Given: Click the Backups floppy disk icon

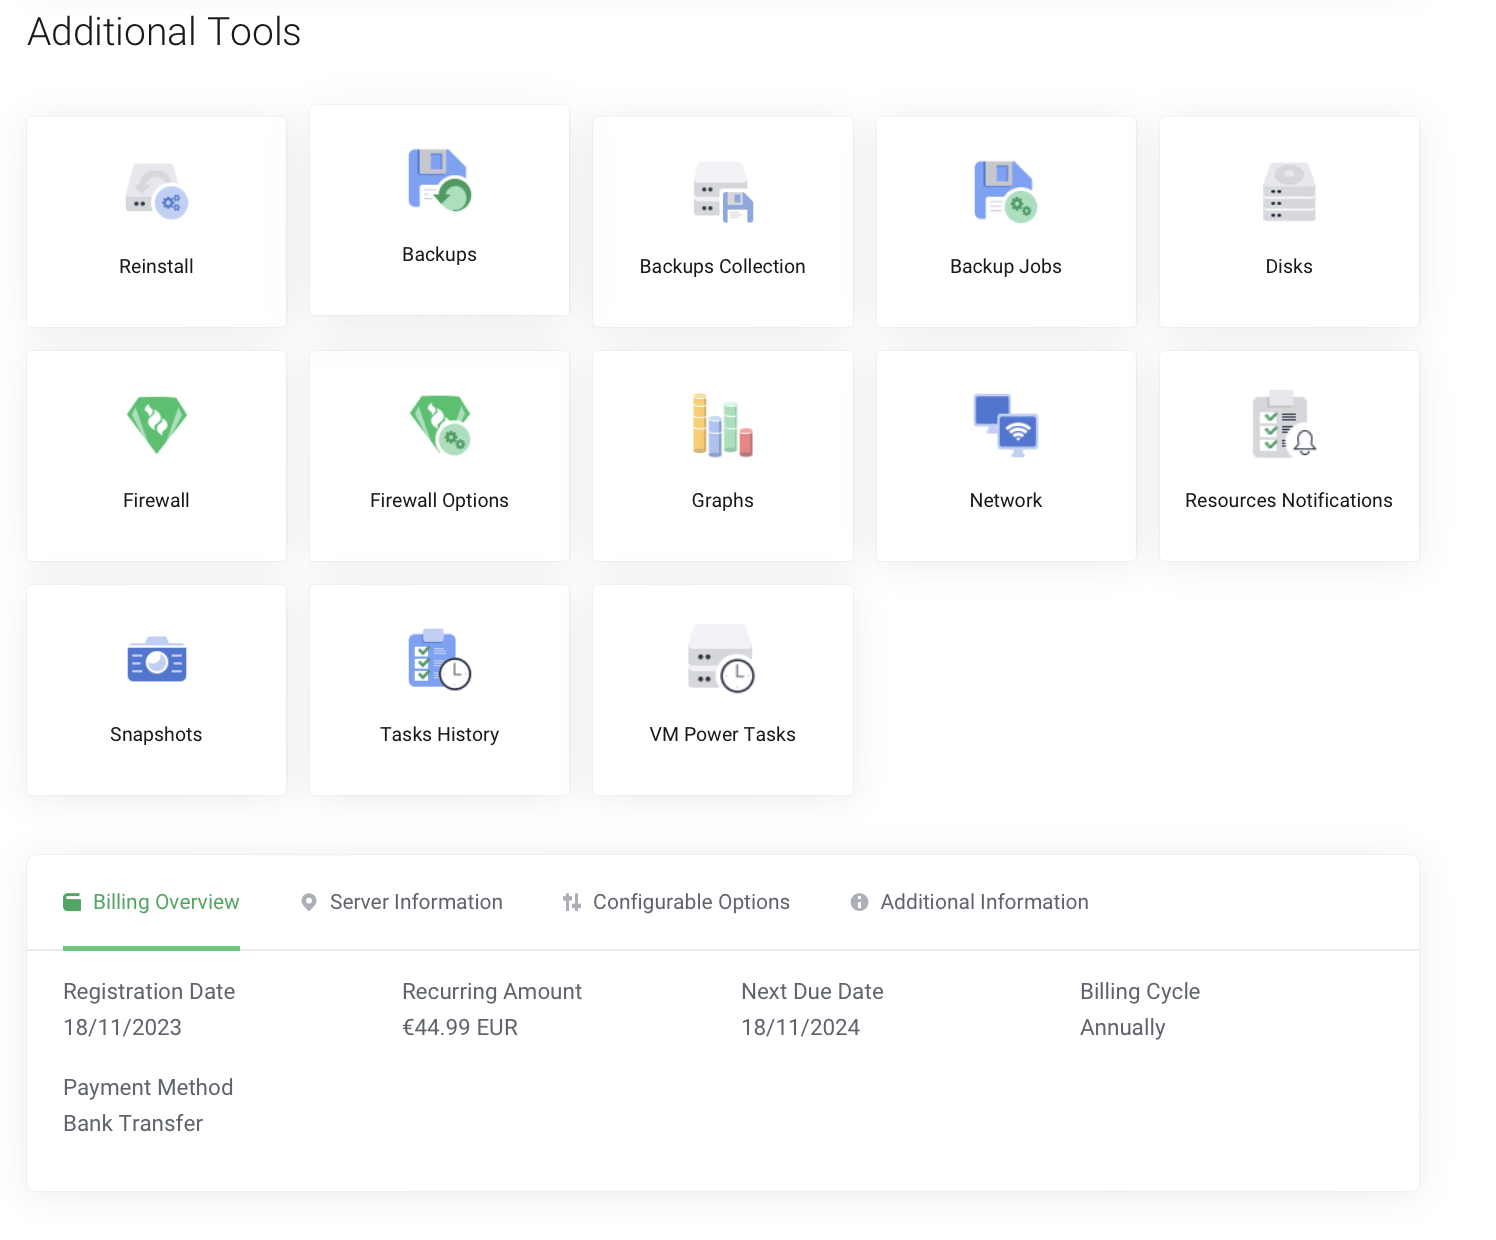Looking at the screenshot, I should 439,180.
